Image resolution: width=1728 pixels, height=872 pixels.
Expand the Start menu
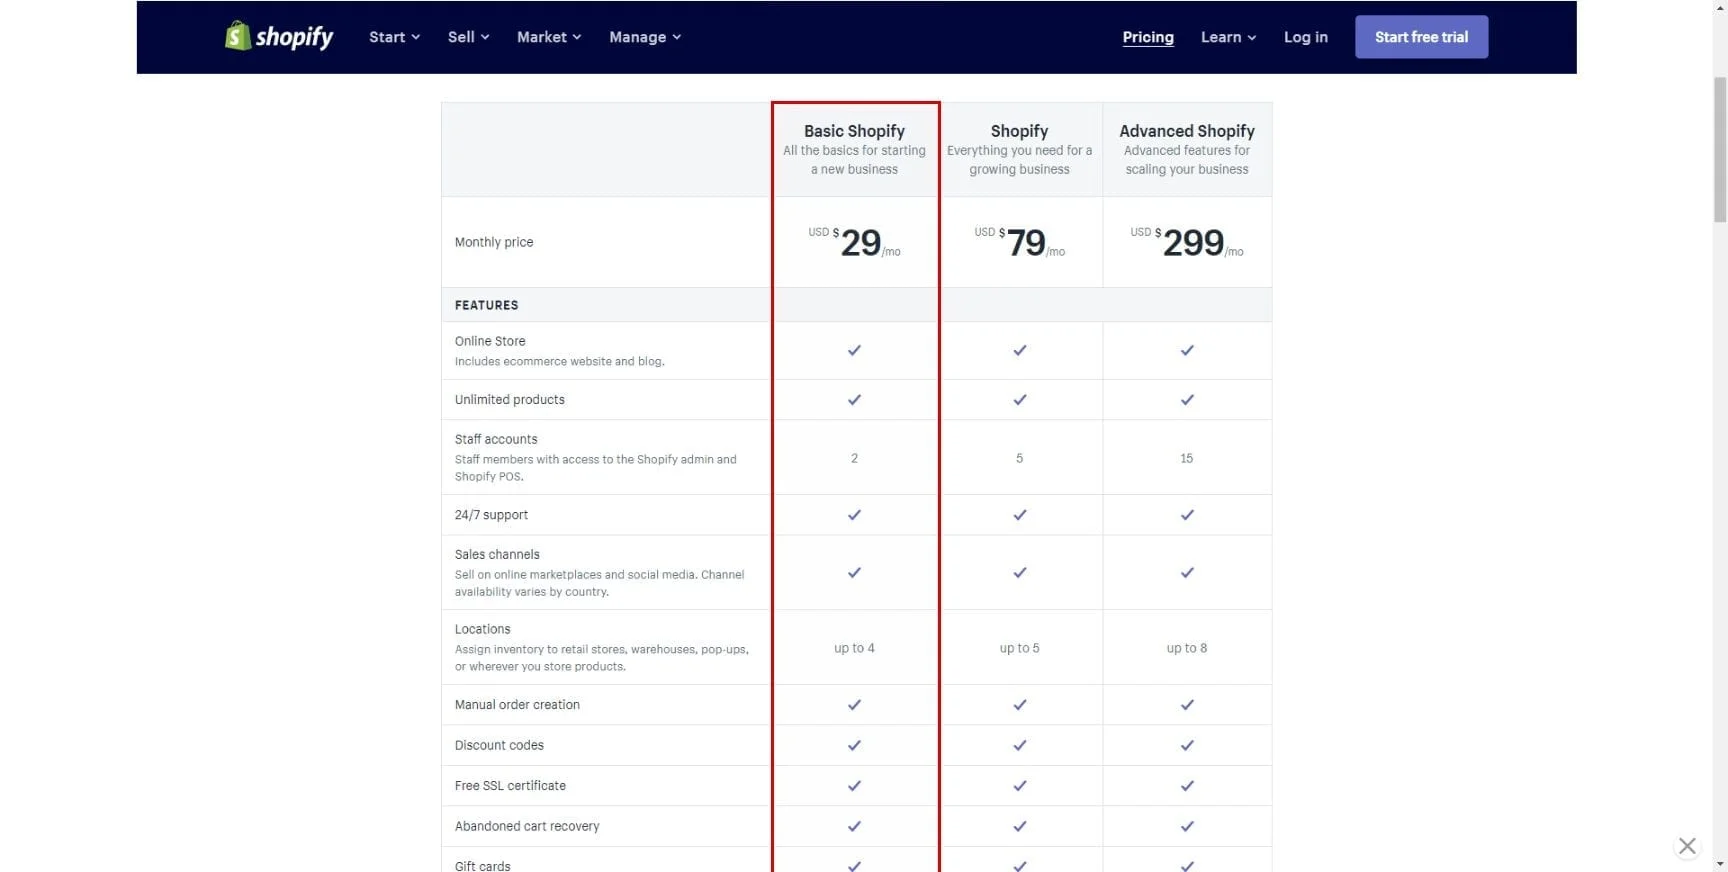[x=394, y=37]
